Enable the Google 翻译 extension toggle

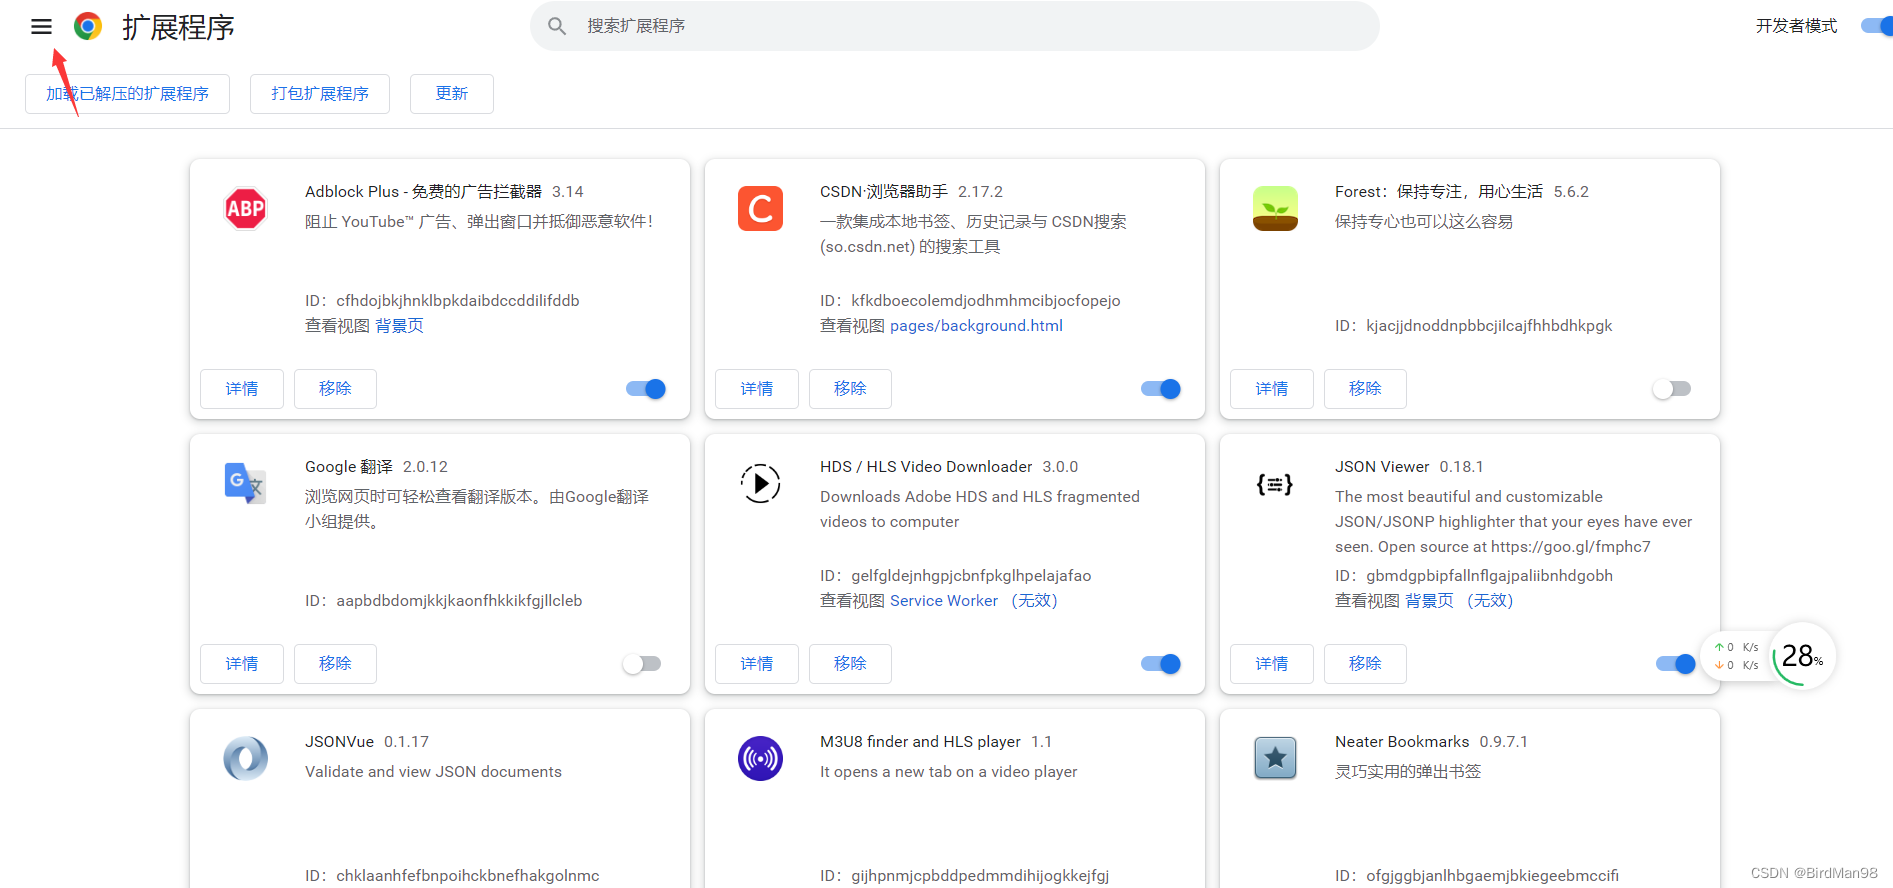(x=642, y=664)
